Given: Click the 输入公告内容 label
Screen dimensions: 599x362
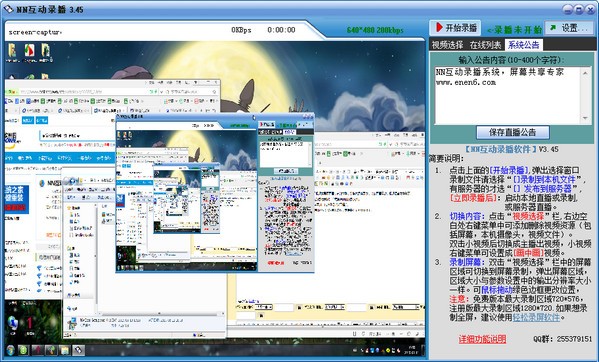Looking at the screenshot, I should 512,60.
